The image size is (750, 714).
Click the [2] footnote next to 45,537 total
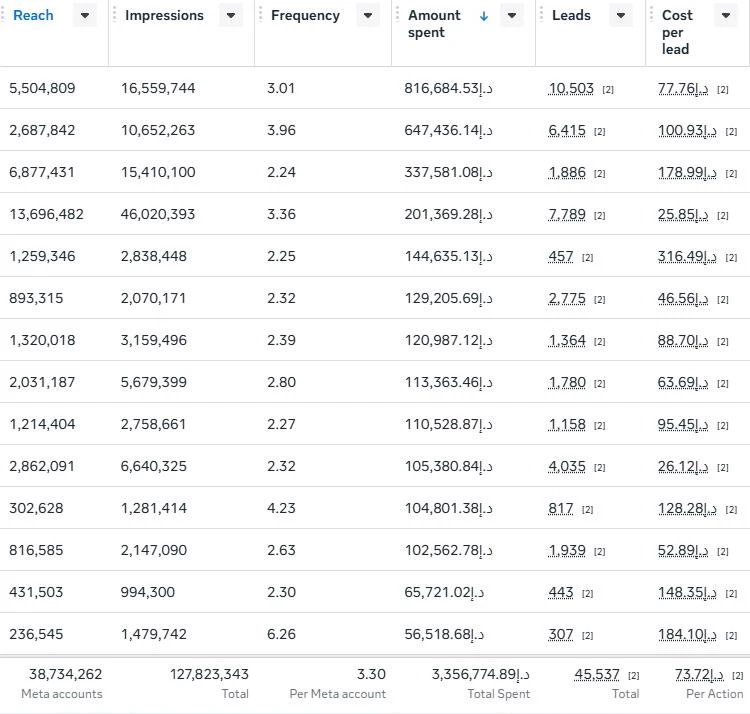633,676
